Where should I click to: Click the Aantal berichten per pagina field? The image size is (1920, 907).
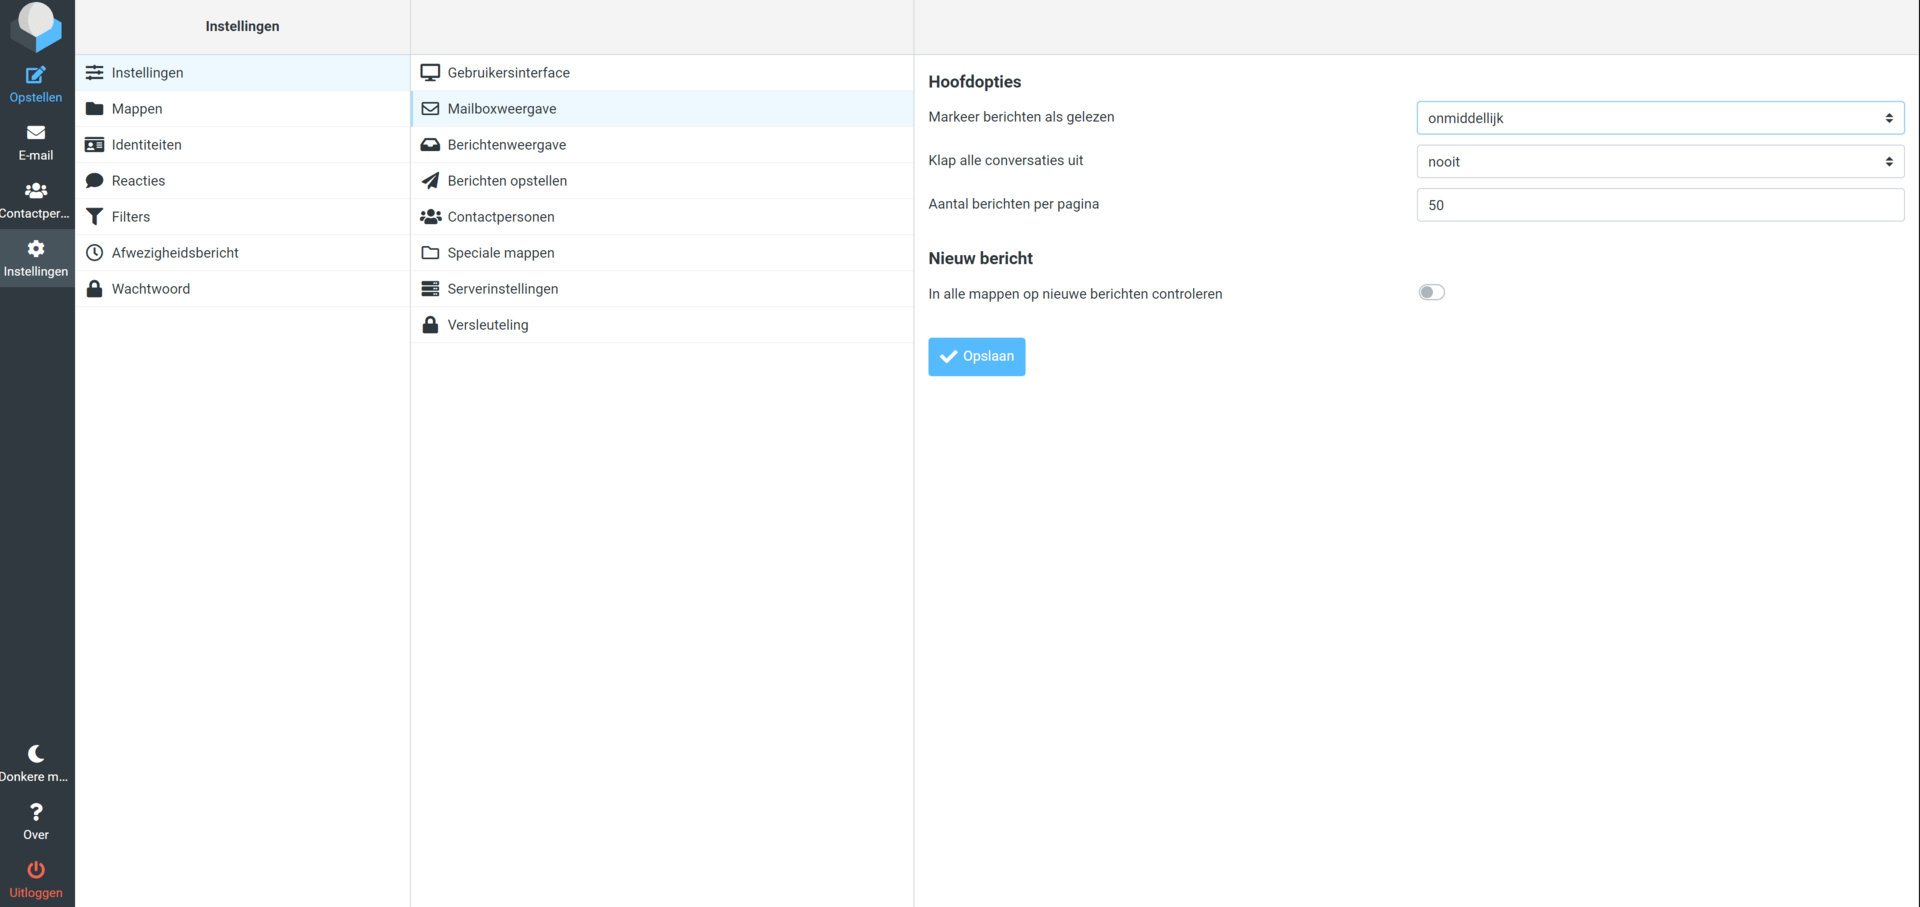pos(1660,205)
